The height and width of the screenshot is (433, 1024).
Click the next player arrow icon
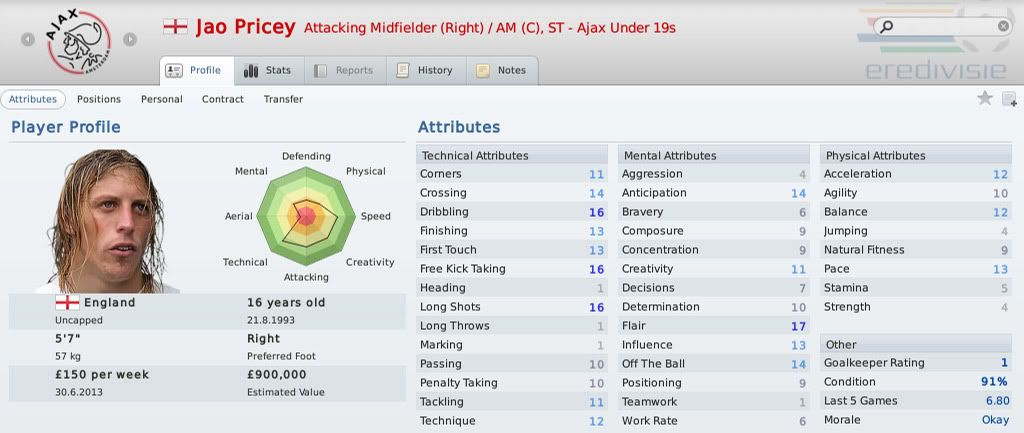tap(130, 39)
